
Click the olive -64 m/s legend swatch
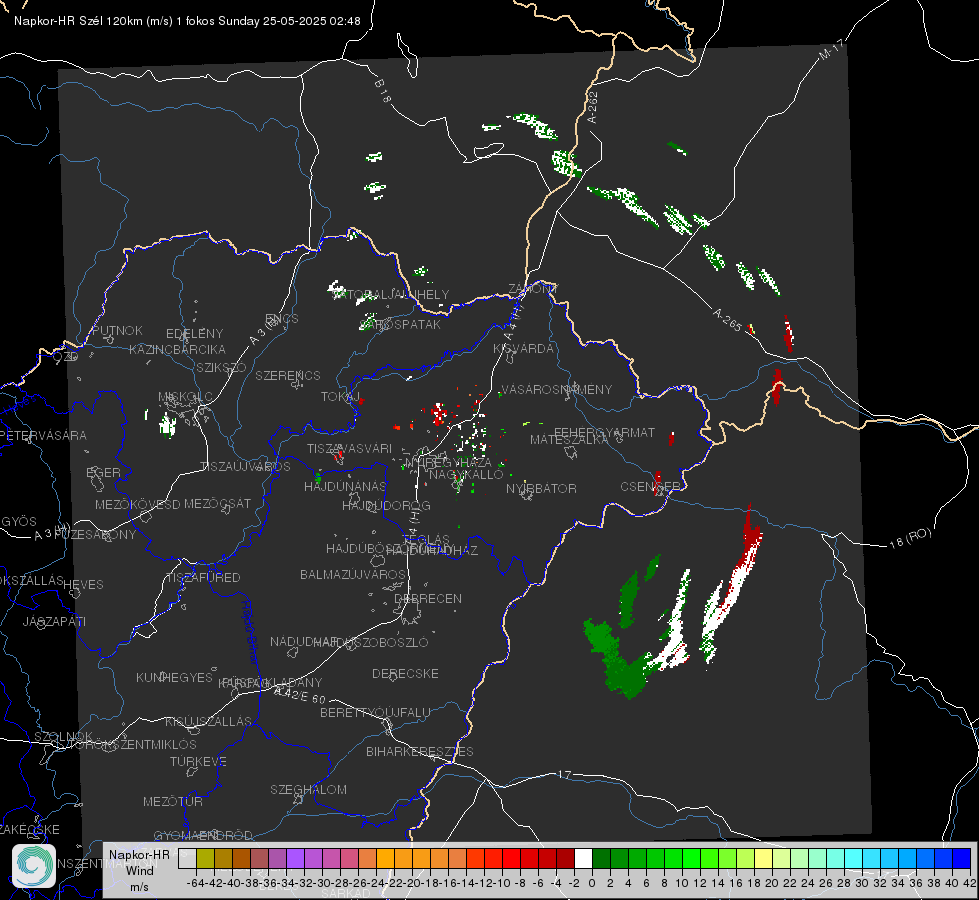(205, 858)
